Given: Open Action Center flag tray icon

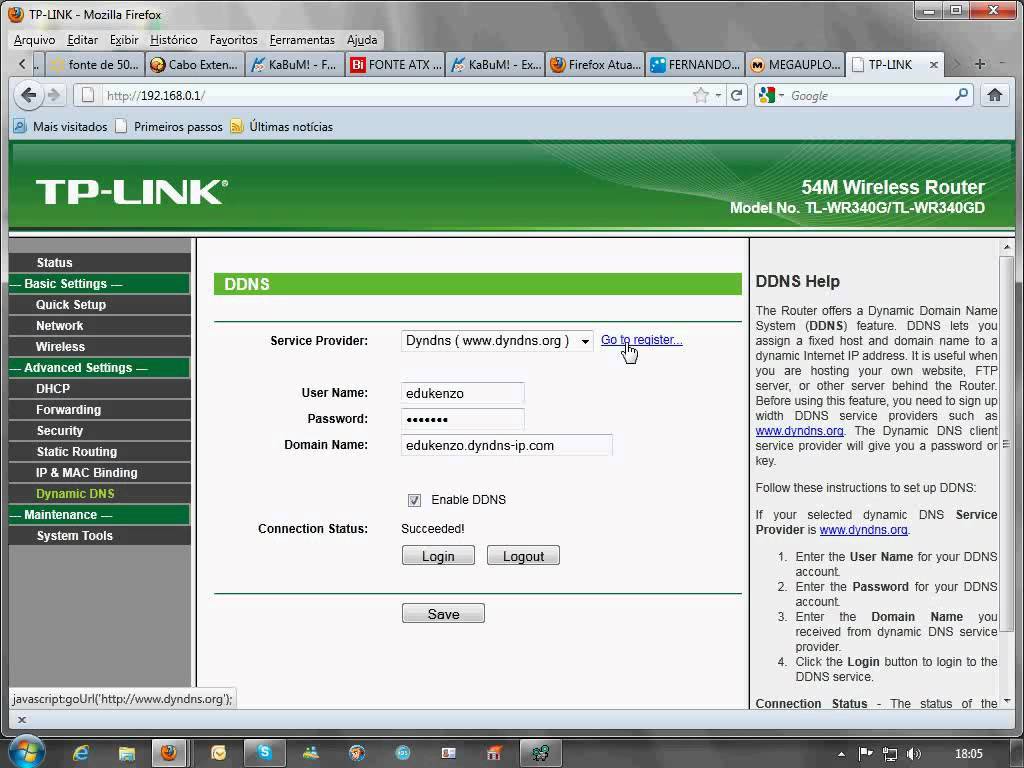Looking at the screenshot, I should tap(865, 754).
